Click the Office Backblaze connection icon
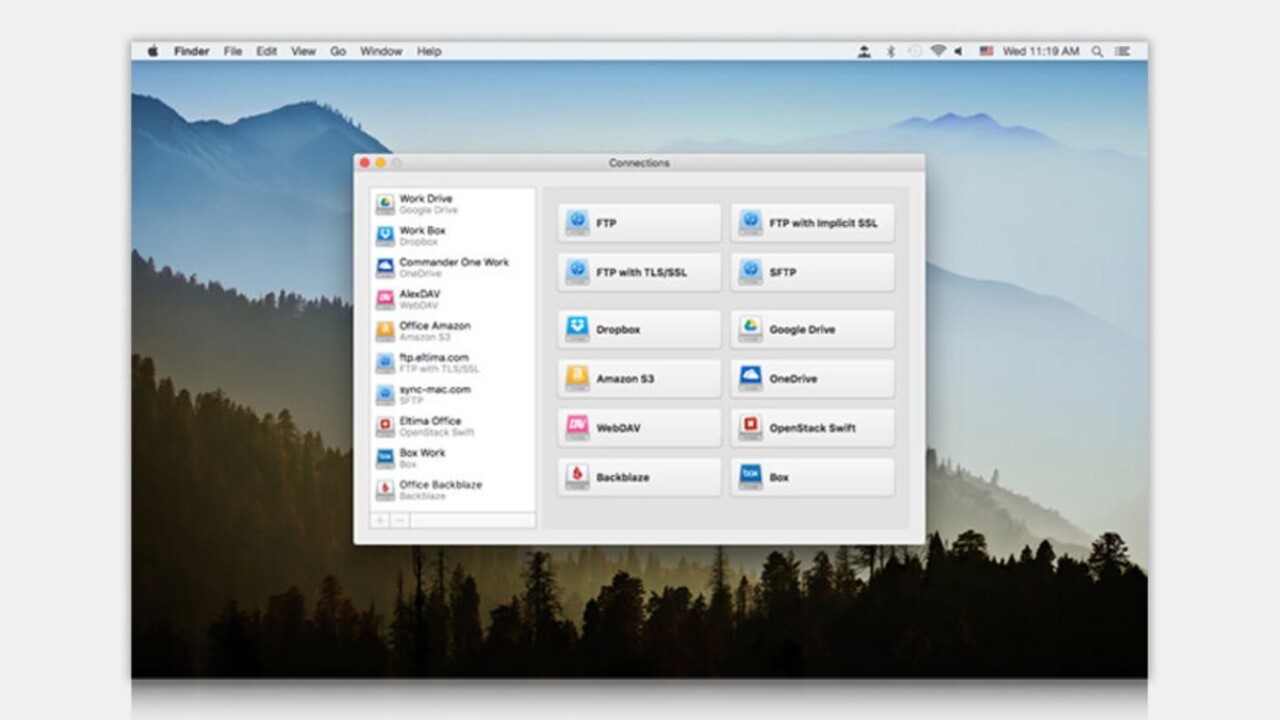 click(385, 490)
